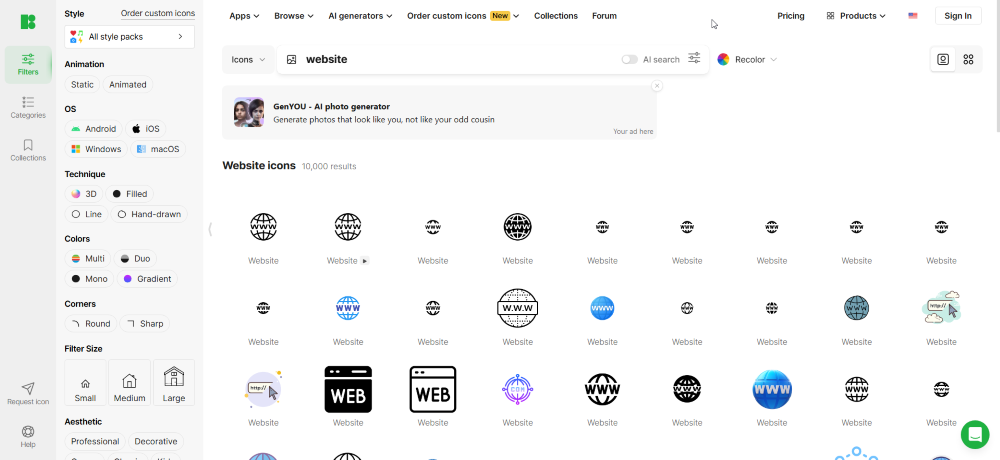This screenshot has height=460, width=1000.
Task: Open the Icons type dropdown
Action: tap(248, 59)
